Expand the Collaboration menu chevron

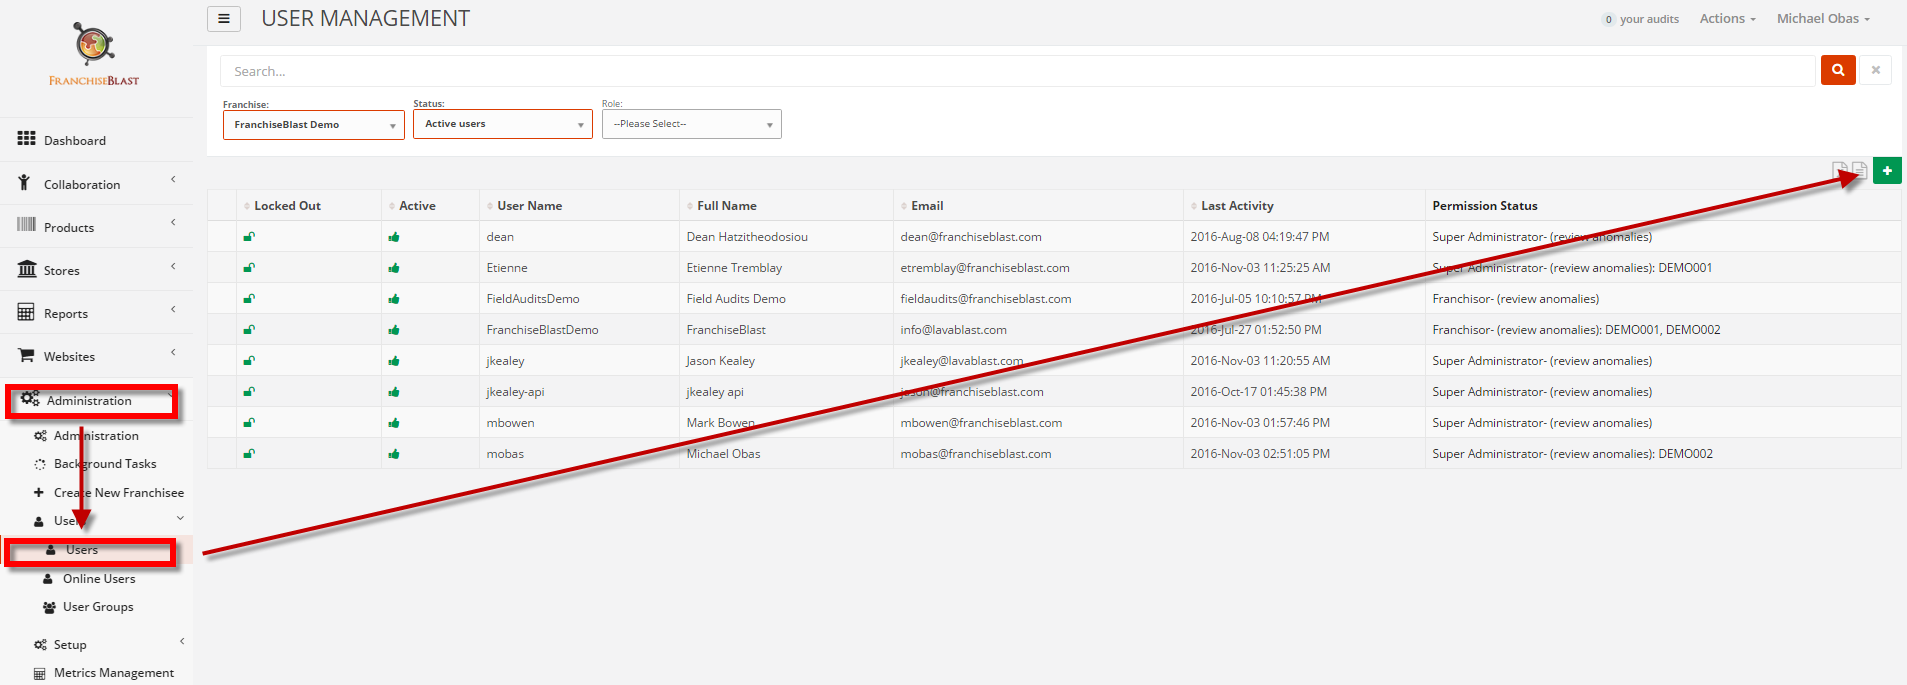point(173,180)
